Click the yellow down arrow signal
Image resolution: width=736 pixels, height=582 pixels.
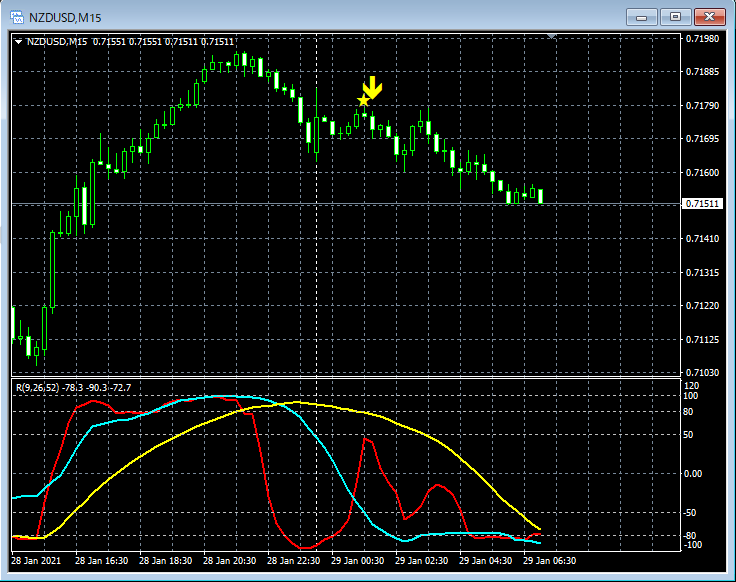pos(372,87)
